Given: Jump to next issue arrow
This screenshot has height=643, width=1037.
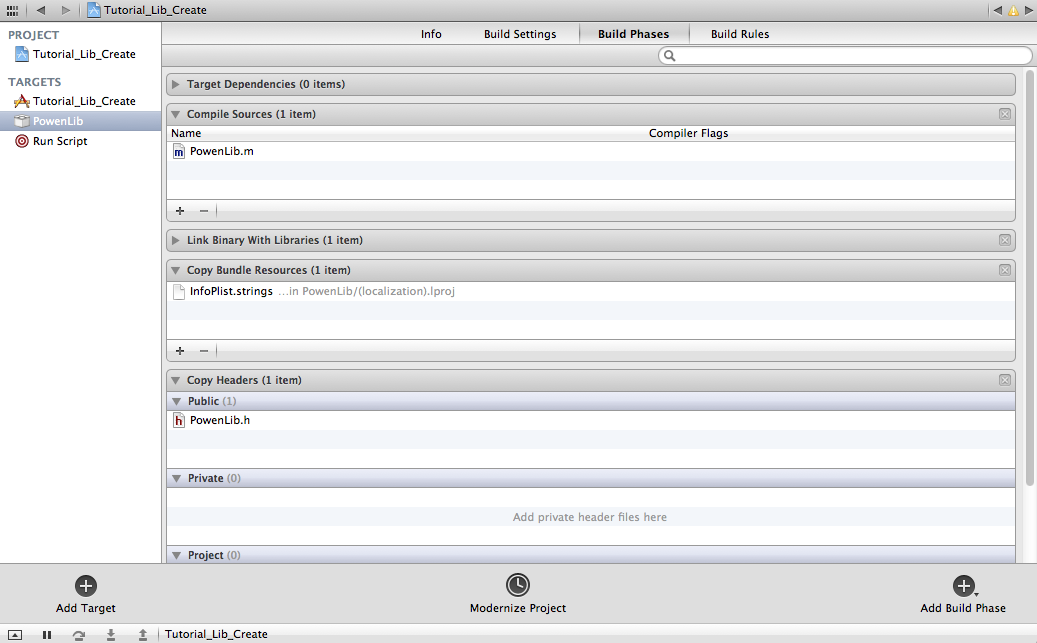Looking at the screenshot, I should 1029,10.
